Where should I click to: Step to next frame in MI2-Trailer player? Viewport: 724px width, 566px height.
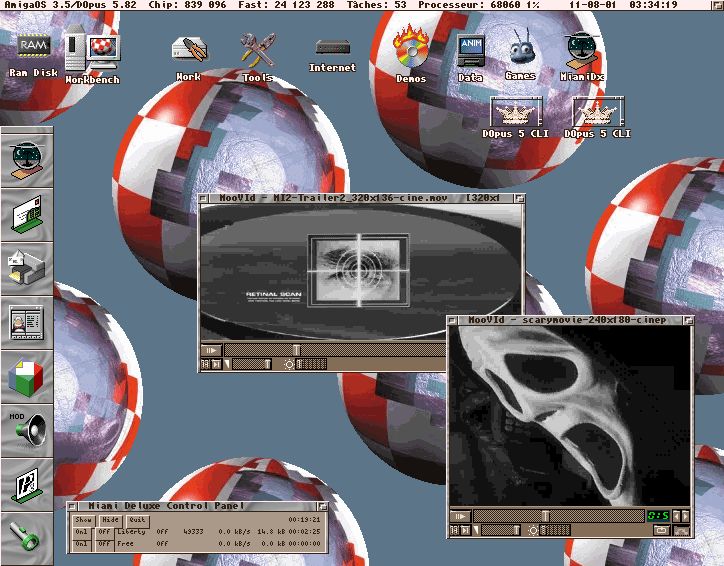[x=217, y=364]
